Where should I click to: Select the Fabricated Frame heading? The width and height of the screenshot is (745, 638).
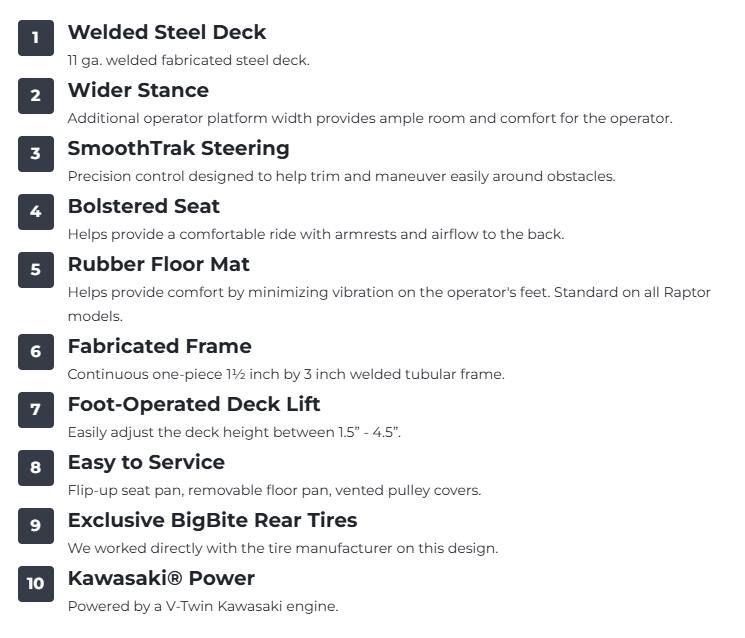pyautogui.click(x=160, y=346)
